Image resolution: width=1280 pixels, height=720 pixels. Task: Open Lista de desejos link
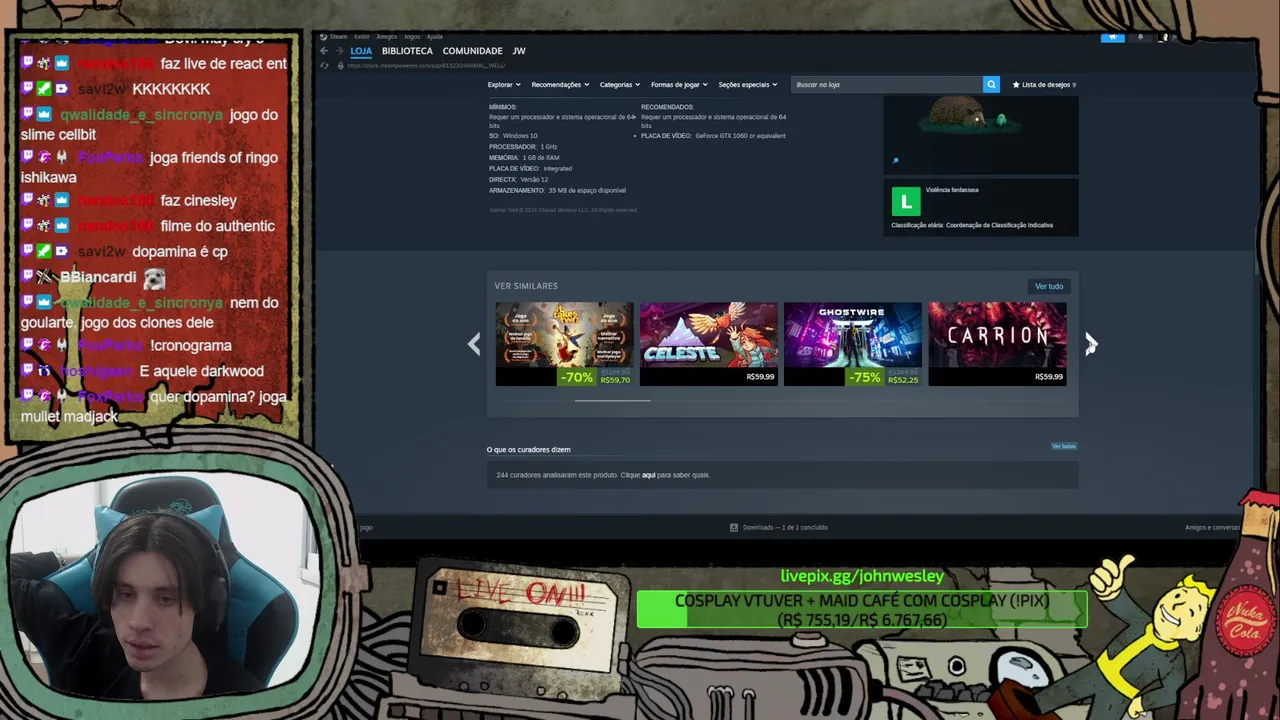click(x=1044, y=85)
